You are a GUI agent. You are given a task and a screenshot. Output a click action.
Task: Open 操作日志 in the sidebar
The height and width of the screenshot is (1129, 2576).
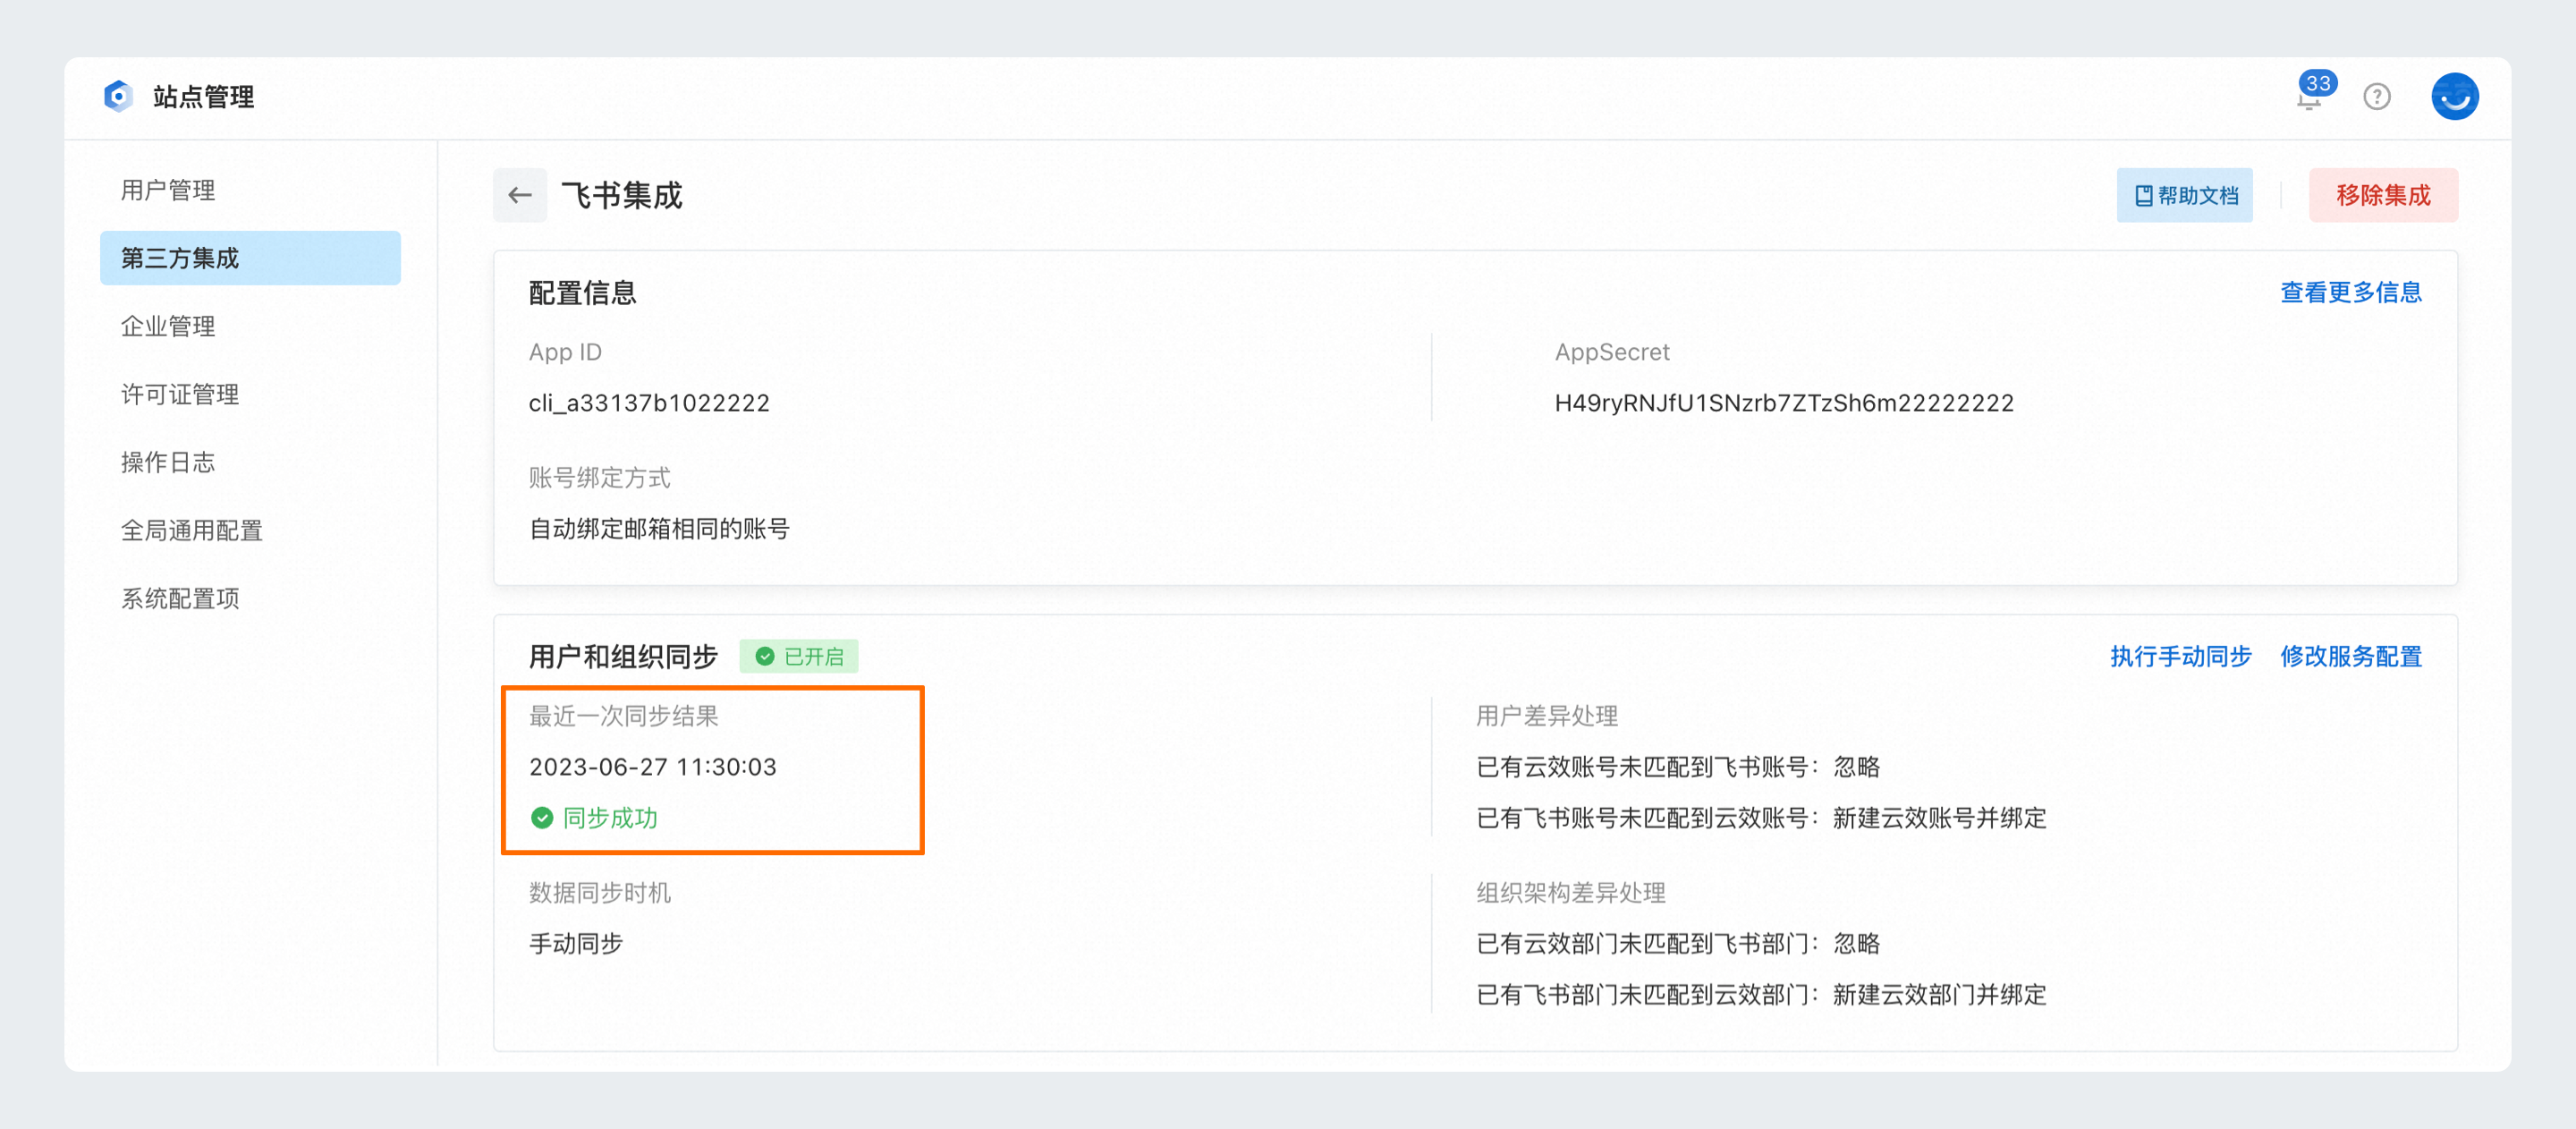pyautogui.click(x=168, y=462)
